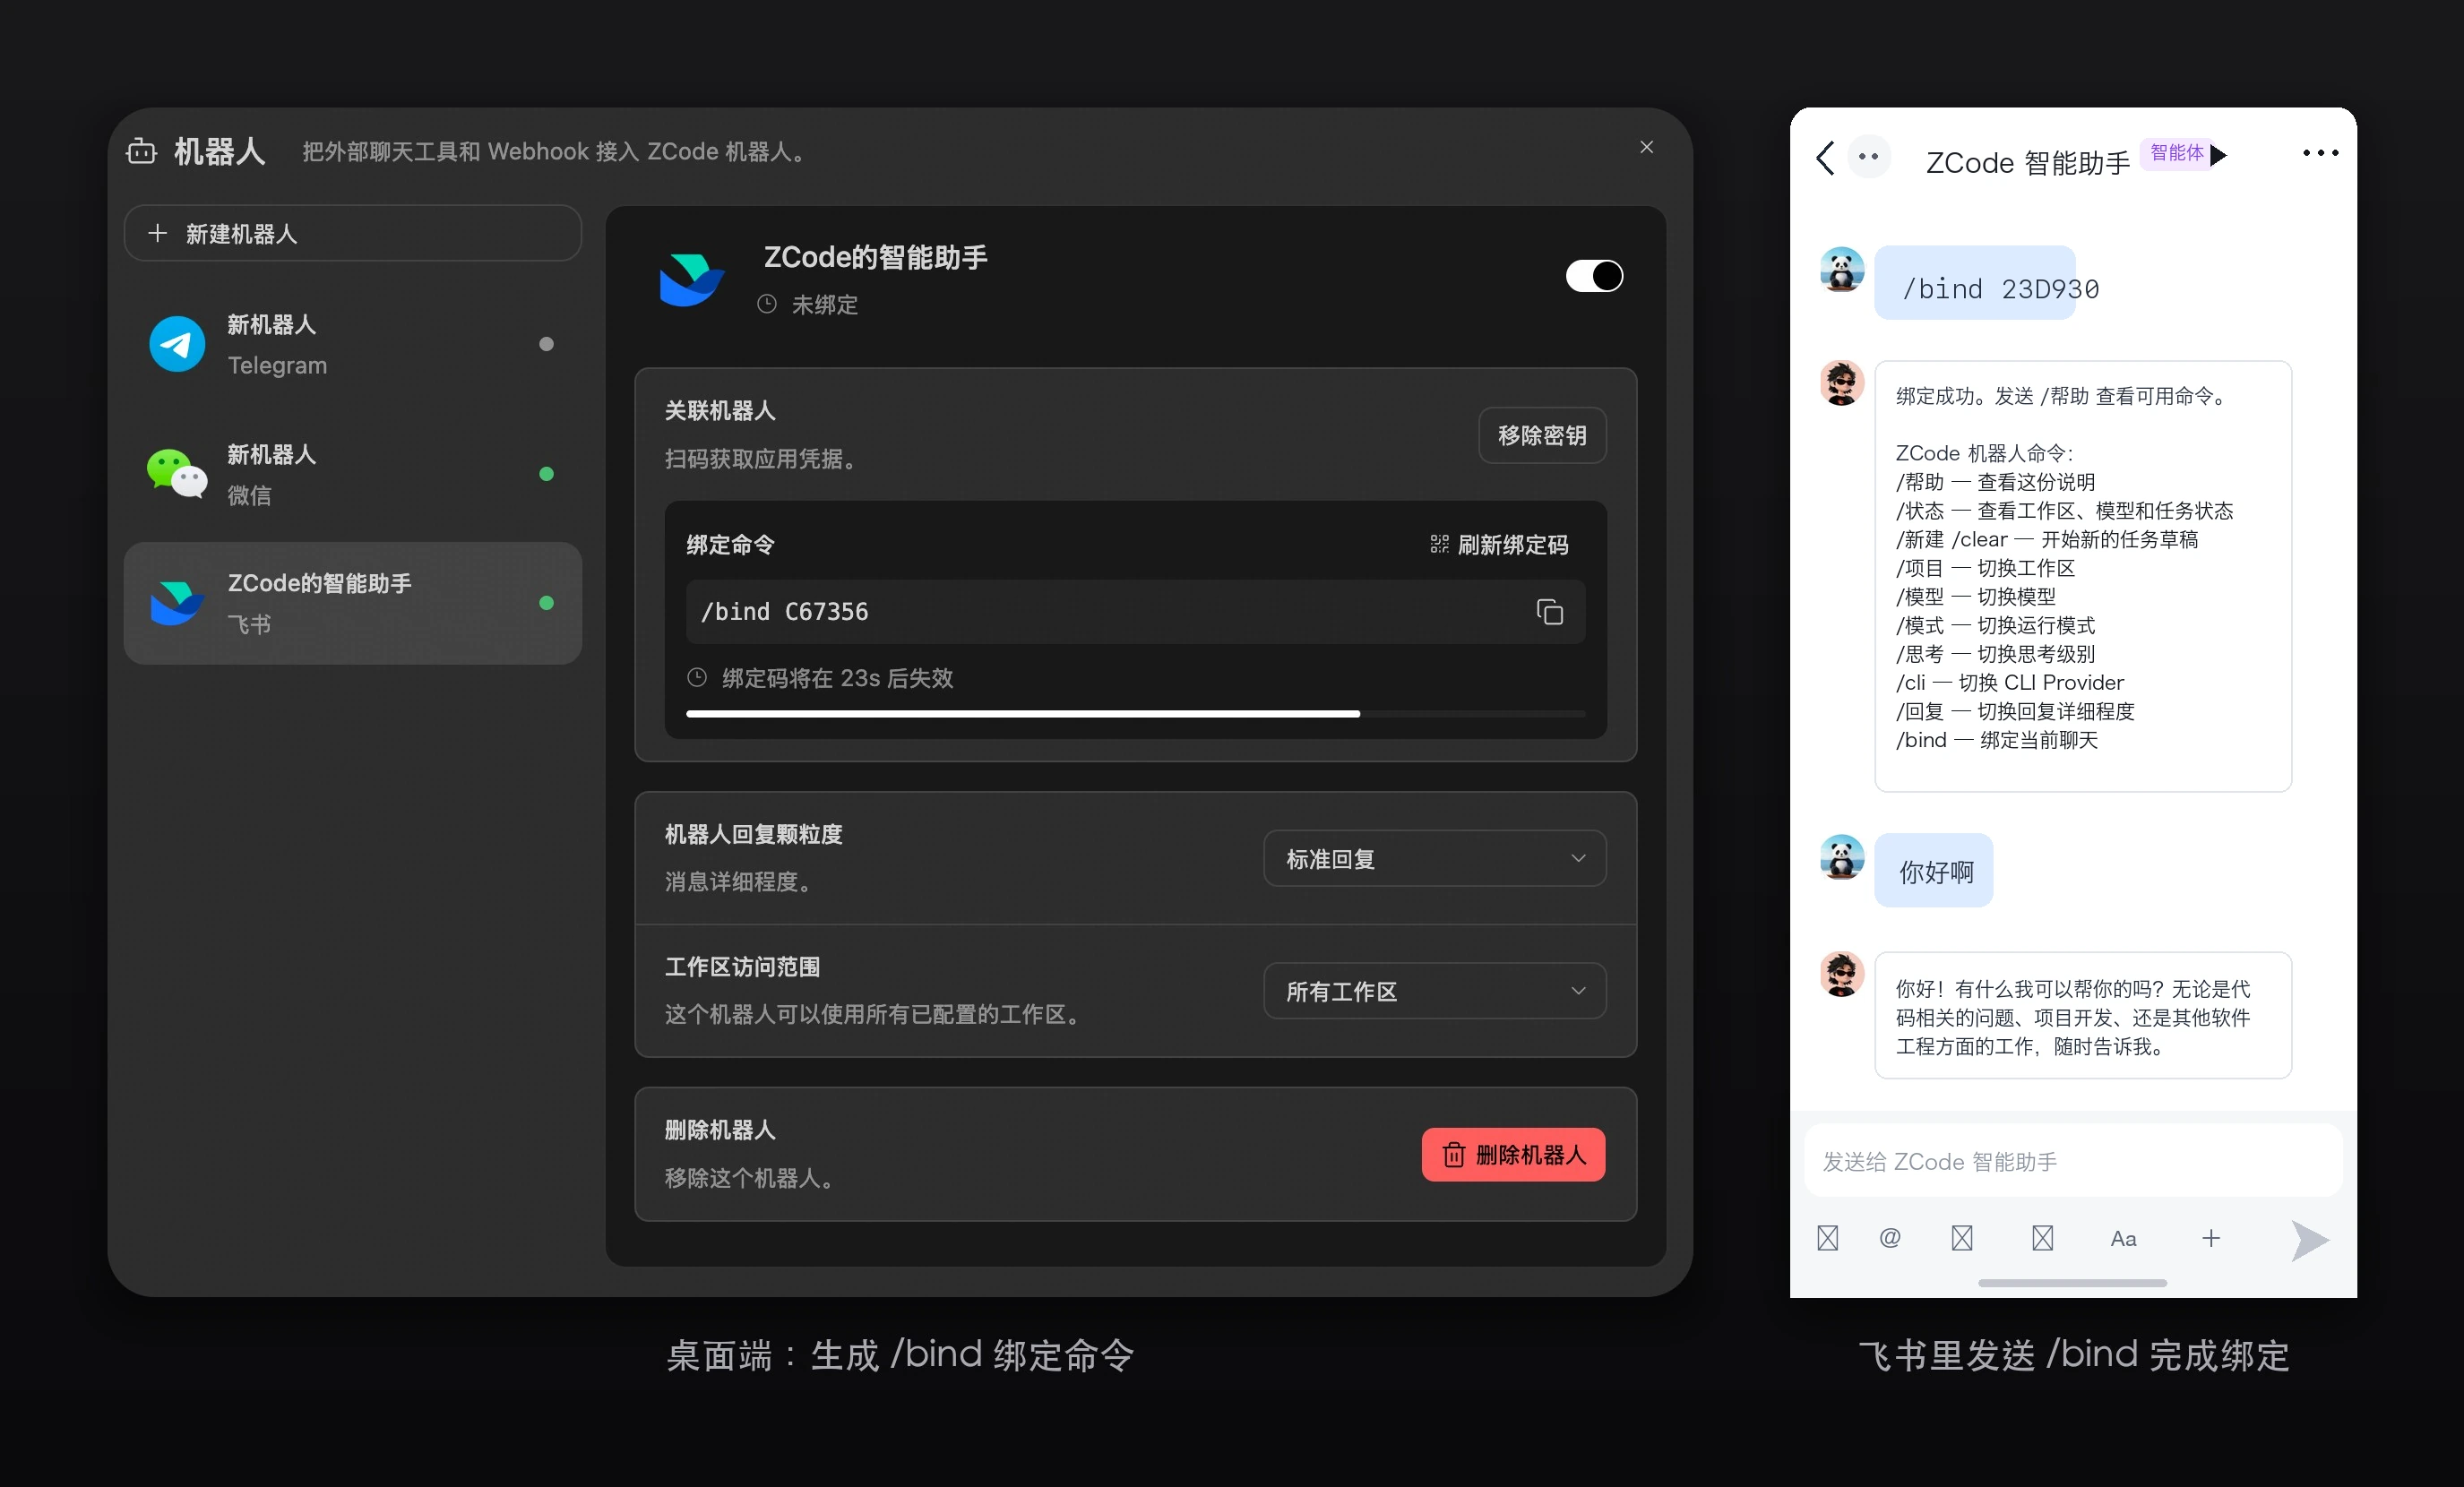Click the 机器人回复颗粒度 label

tap(754, 834)
